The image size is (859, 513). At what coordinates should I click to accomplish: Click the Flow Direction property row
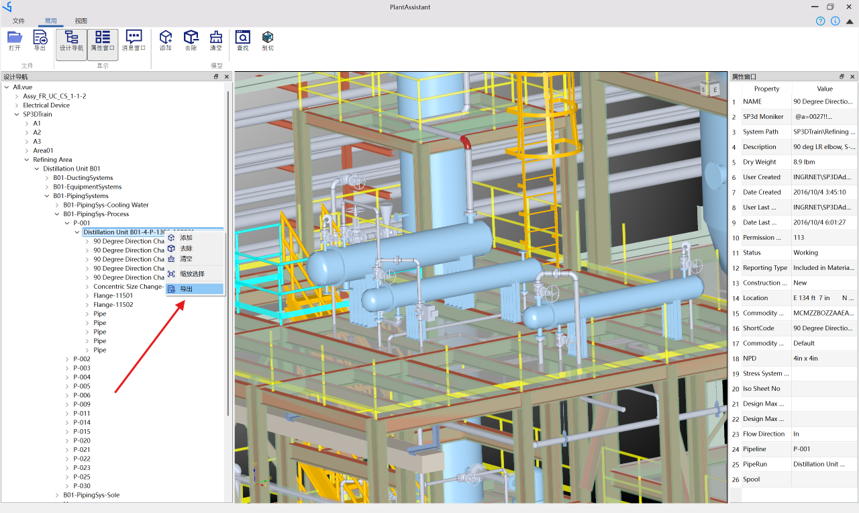pyautogui.click(x=793, y=434)
